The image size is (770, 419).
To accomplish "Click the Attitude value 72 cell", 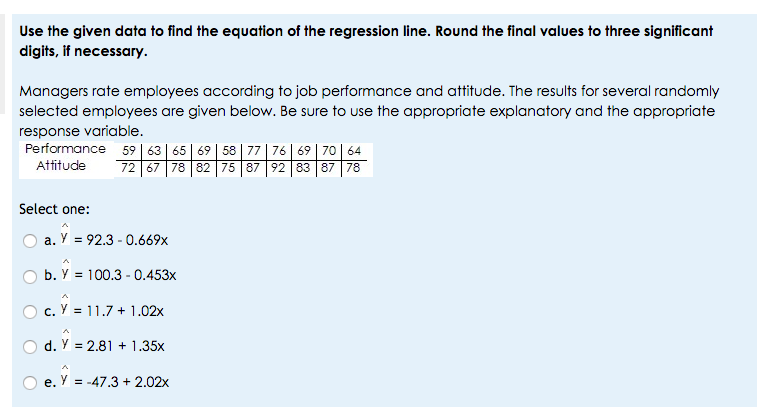I will tap(128, 168).
